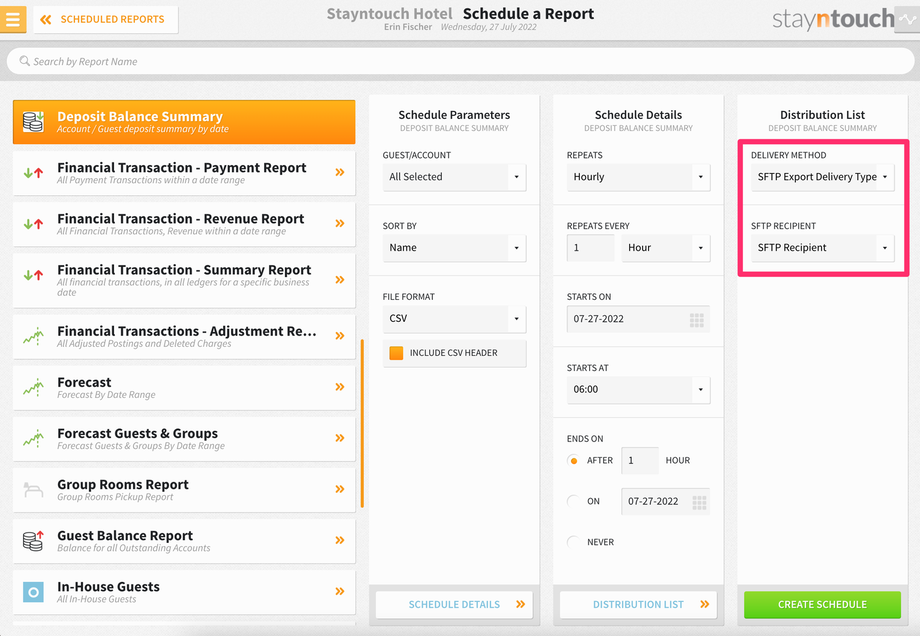
Task: Click the Payment Report arrows icon
Action: (33, 173)
